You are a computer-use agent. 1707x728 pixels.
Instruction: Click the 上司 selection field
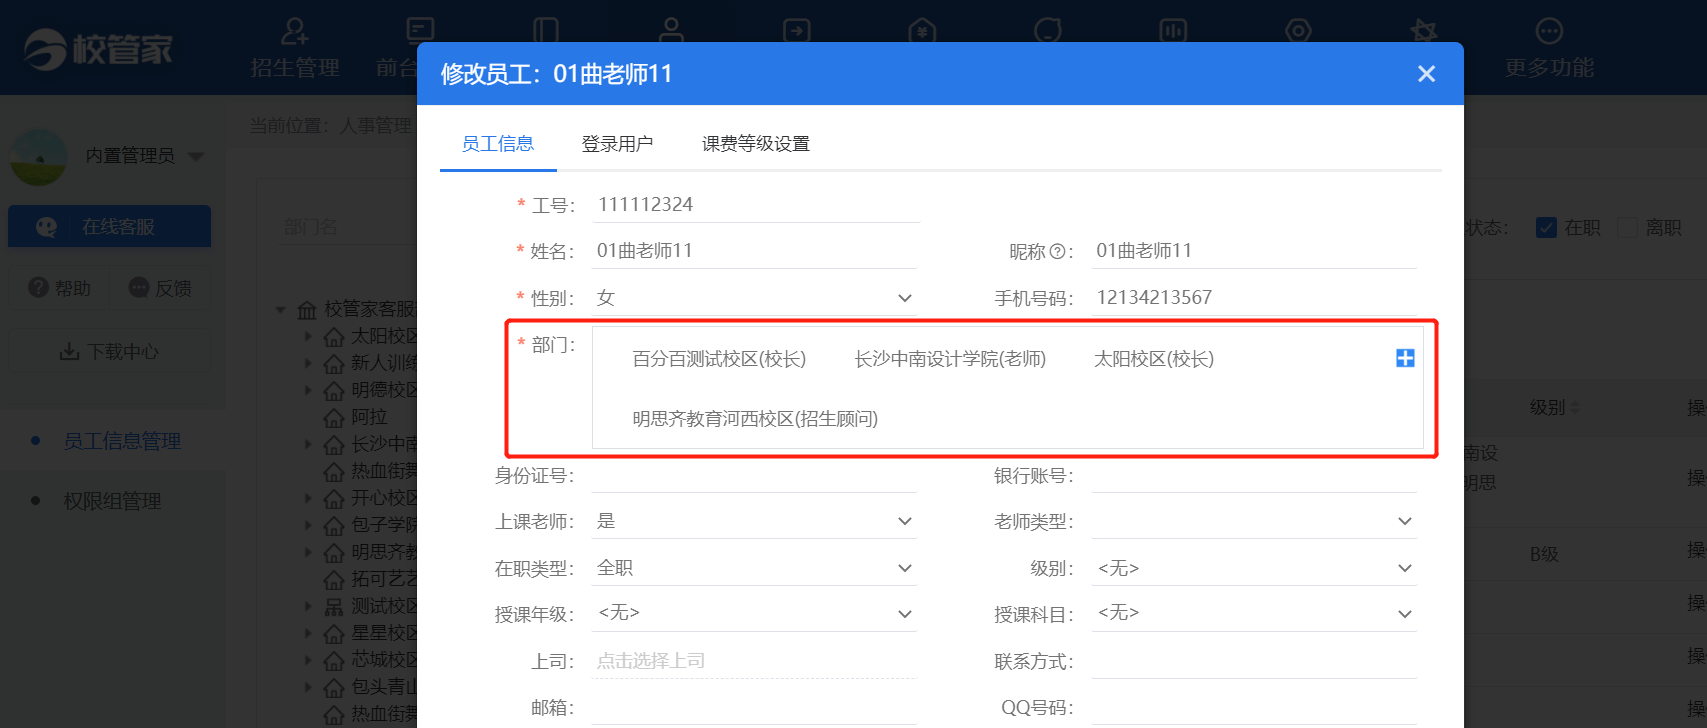coord(755,661)
